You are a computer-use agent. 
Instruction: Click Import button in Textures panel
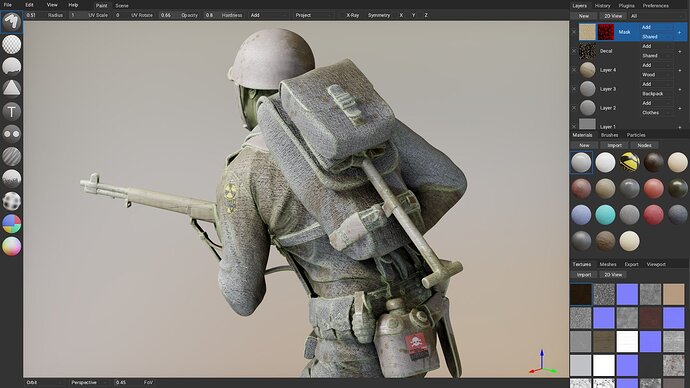click(584, 275)
